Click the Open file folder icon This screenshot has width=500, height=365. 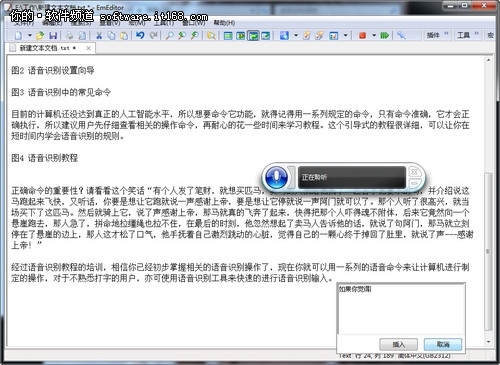pyautogui.click(x=40, y=35)
